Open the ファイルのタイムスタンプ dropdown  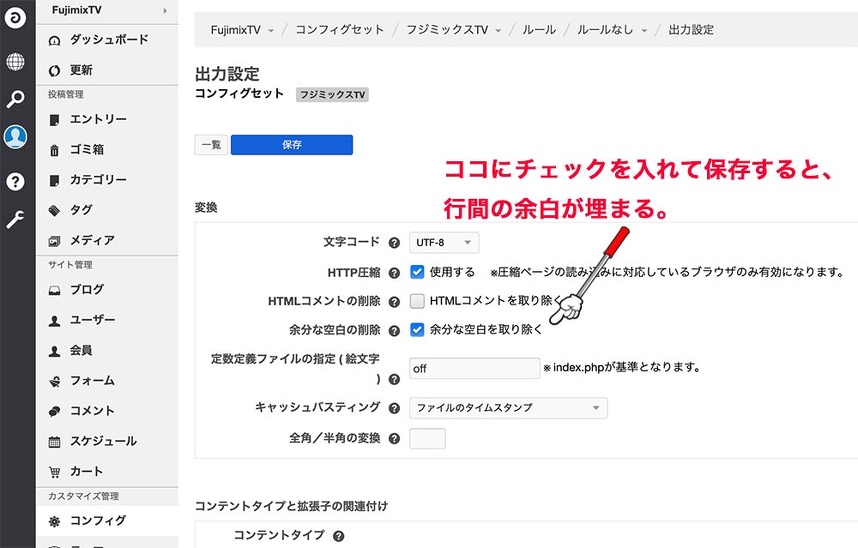[508, 408]
